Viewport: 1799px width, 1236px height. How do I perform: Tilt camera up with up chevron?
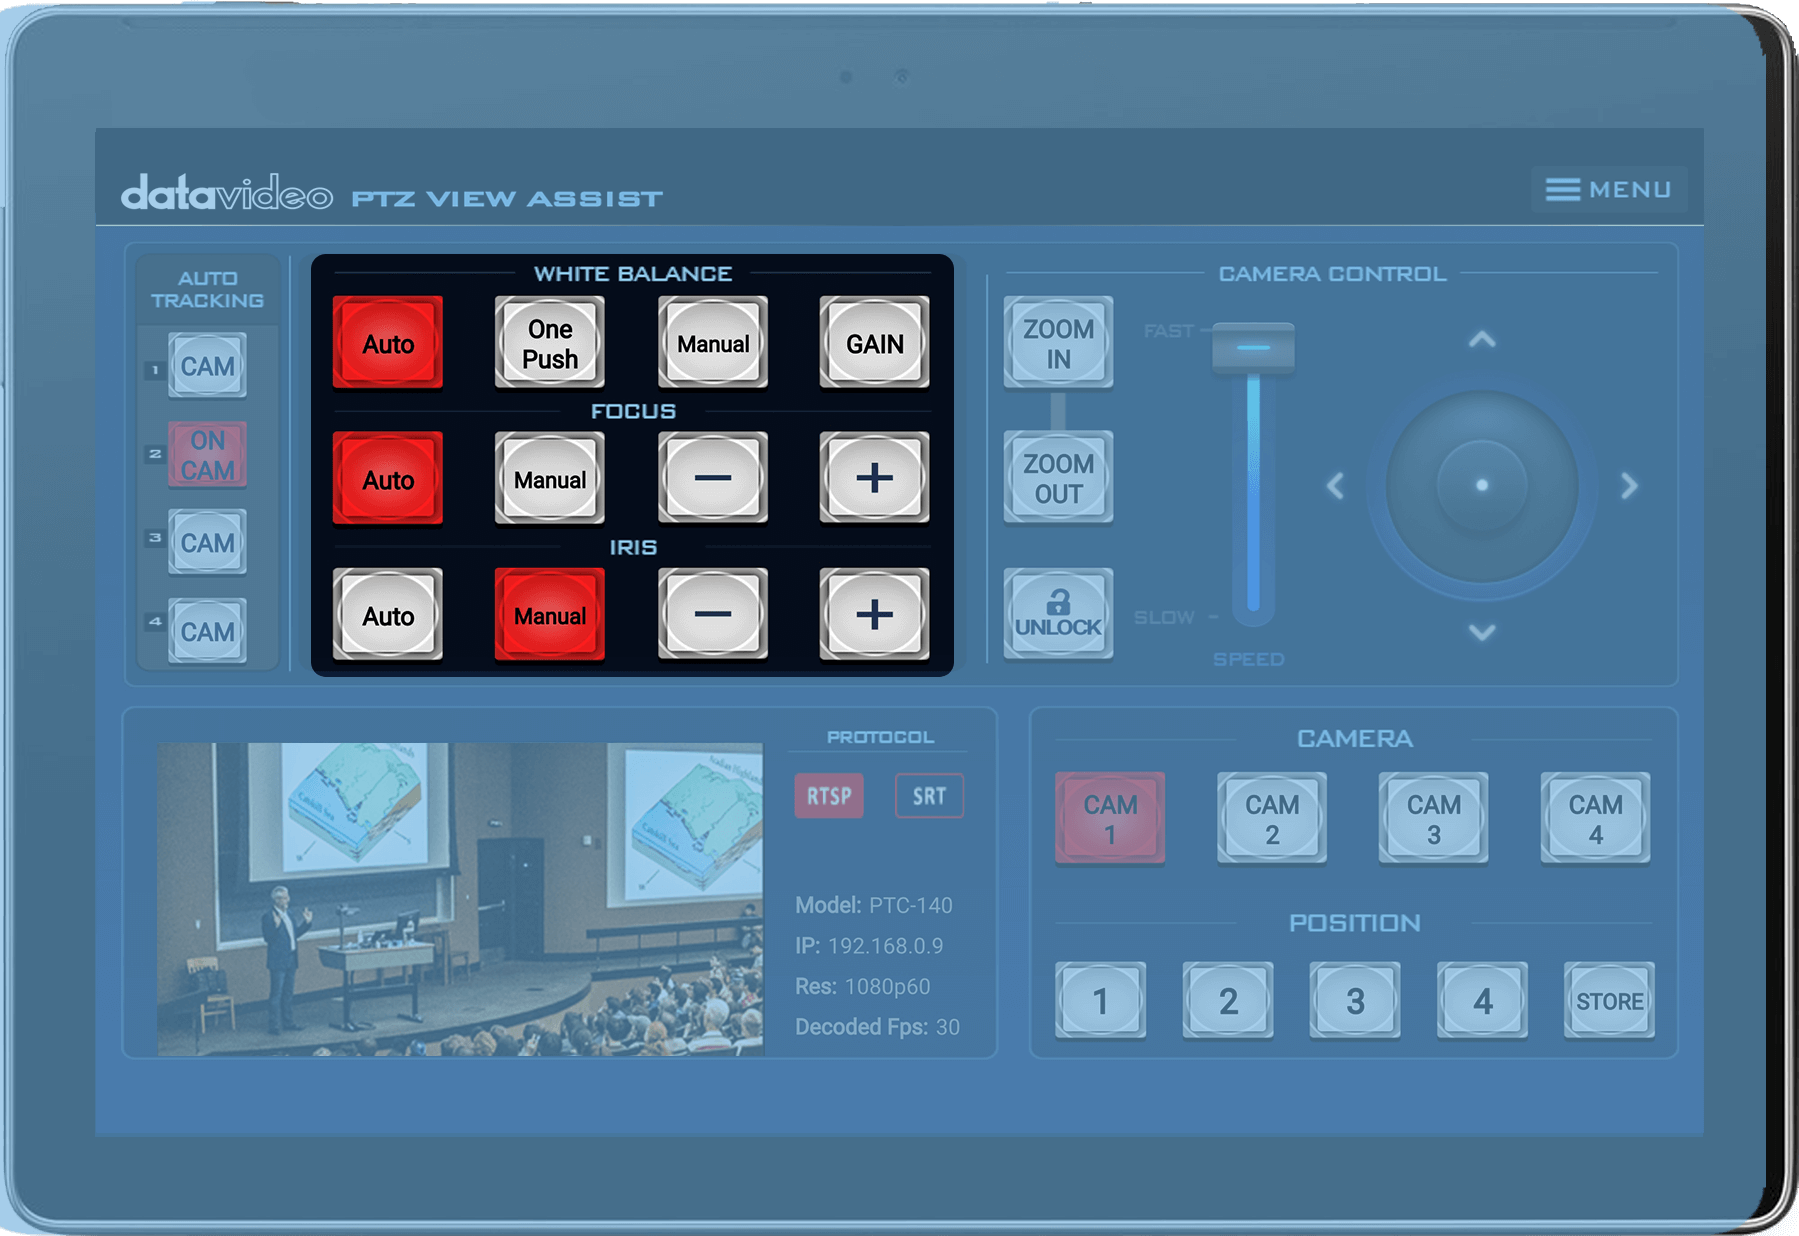[1482, 340]
